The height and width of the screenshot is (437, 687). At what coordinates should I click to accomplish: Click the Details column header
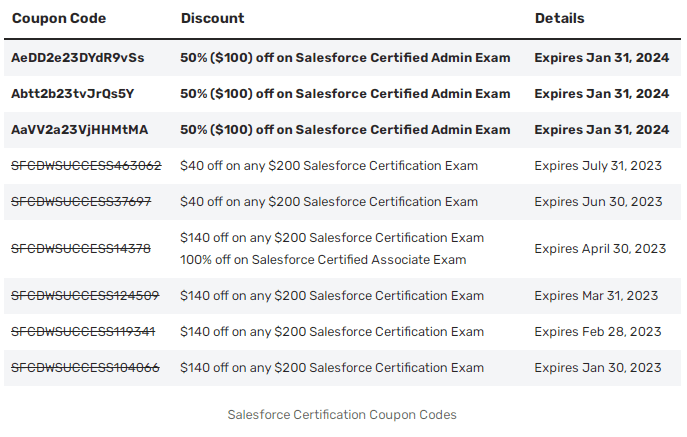tap(560, 19)
